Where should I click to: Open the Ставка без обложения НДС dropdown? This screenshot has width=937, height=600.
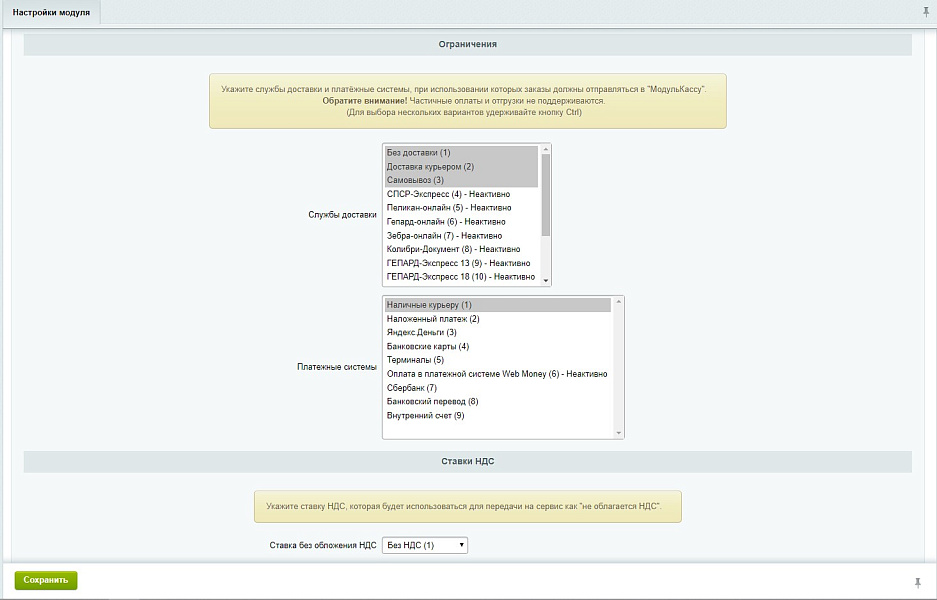point(425,546)
